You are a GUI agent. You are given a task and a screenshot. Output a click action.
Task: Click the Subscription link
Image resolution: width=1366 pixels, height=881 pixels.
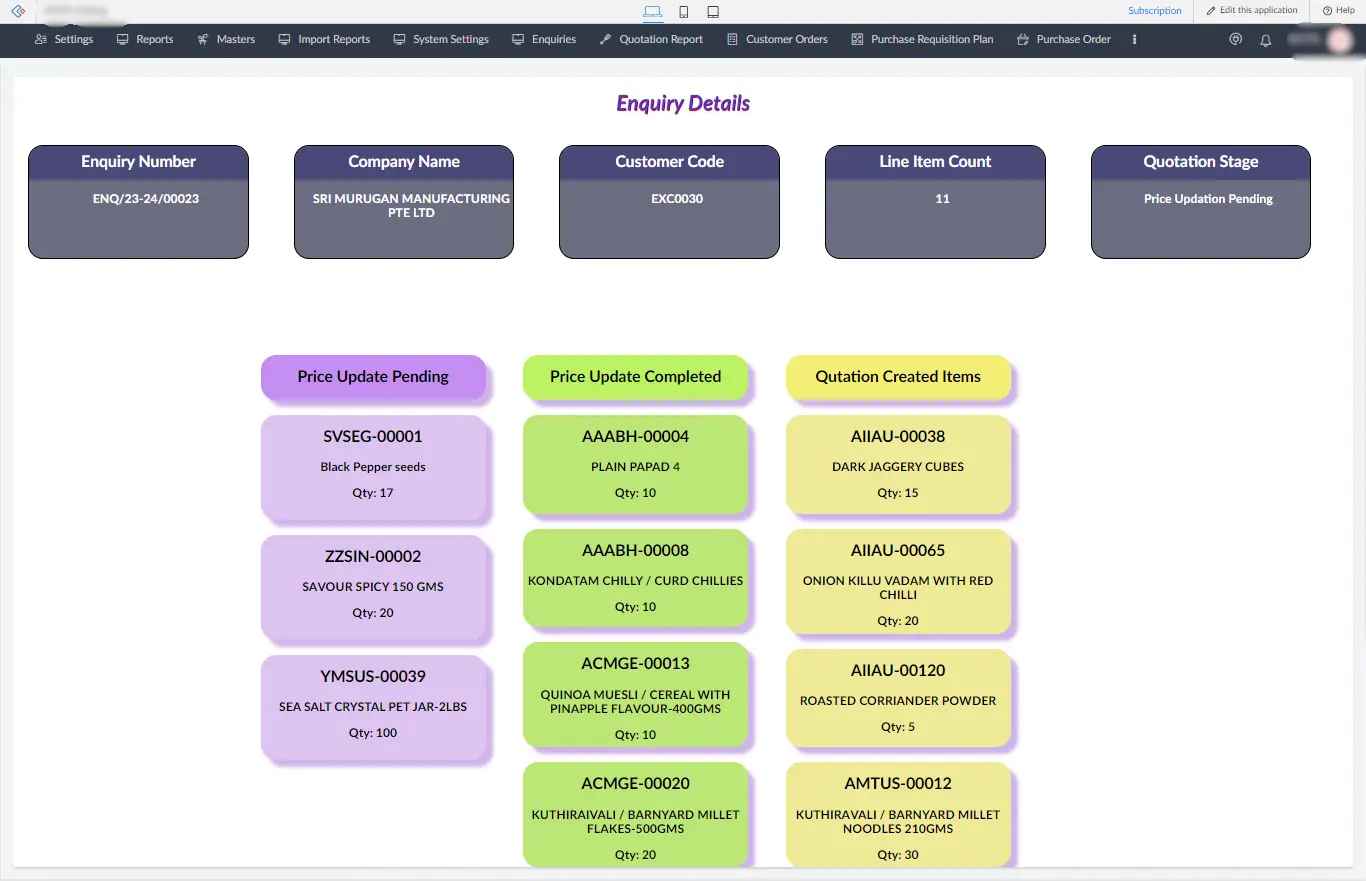[x=1155, y=10]
